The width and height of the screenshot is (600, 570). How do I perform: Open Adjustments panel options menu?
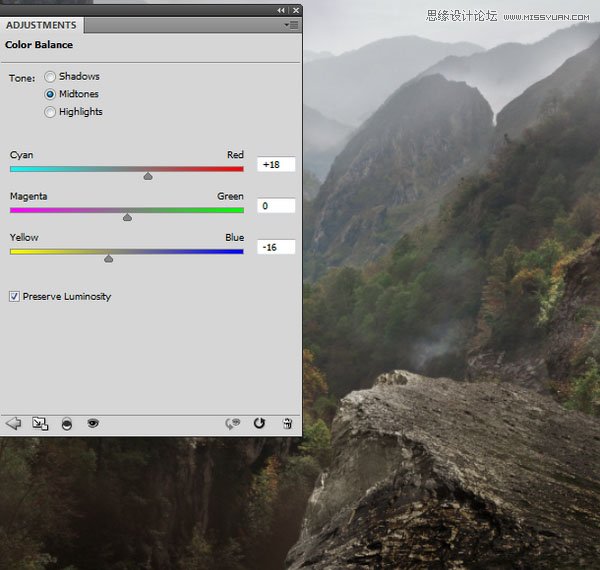point(291,25)
